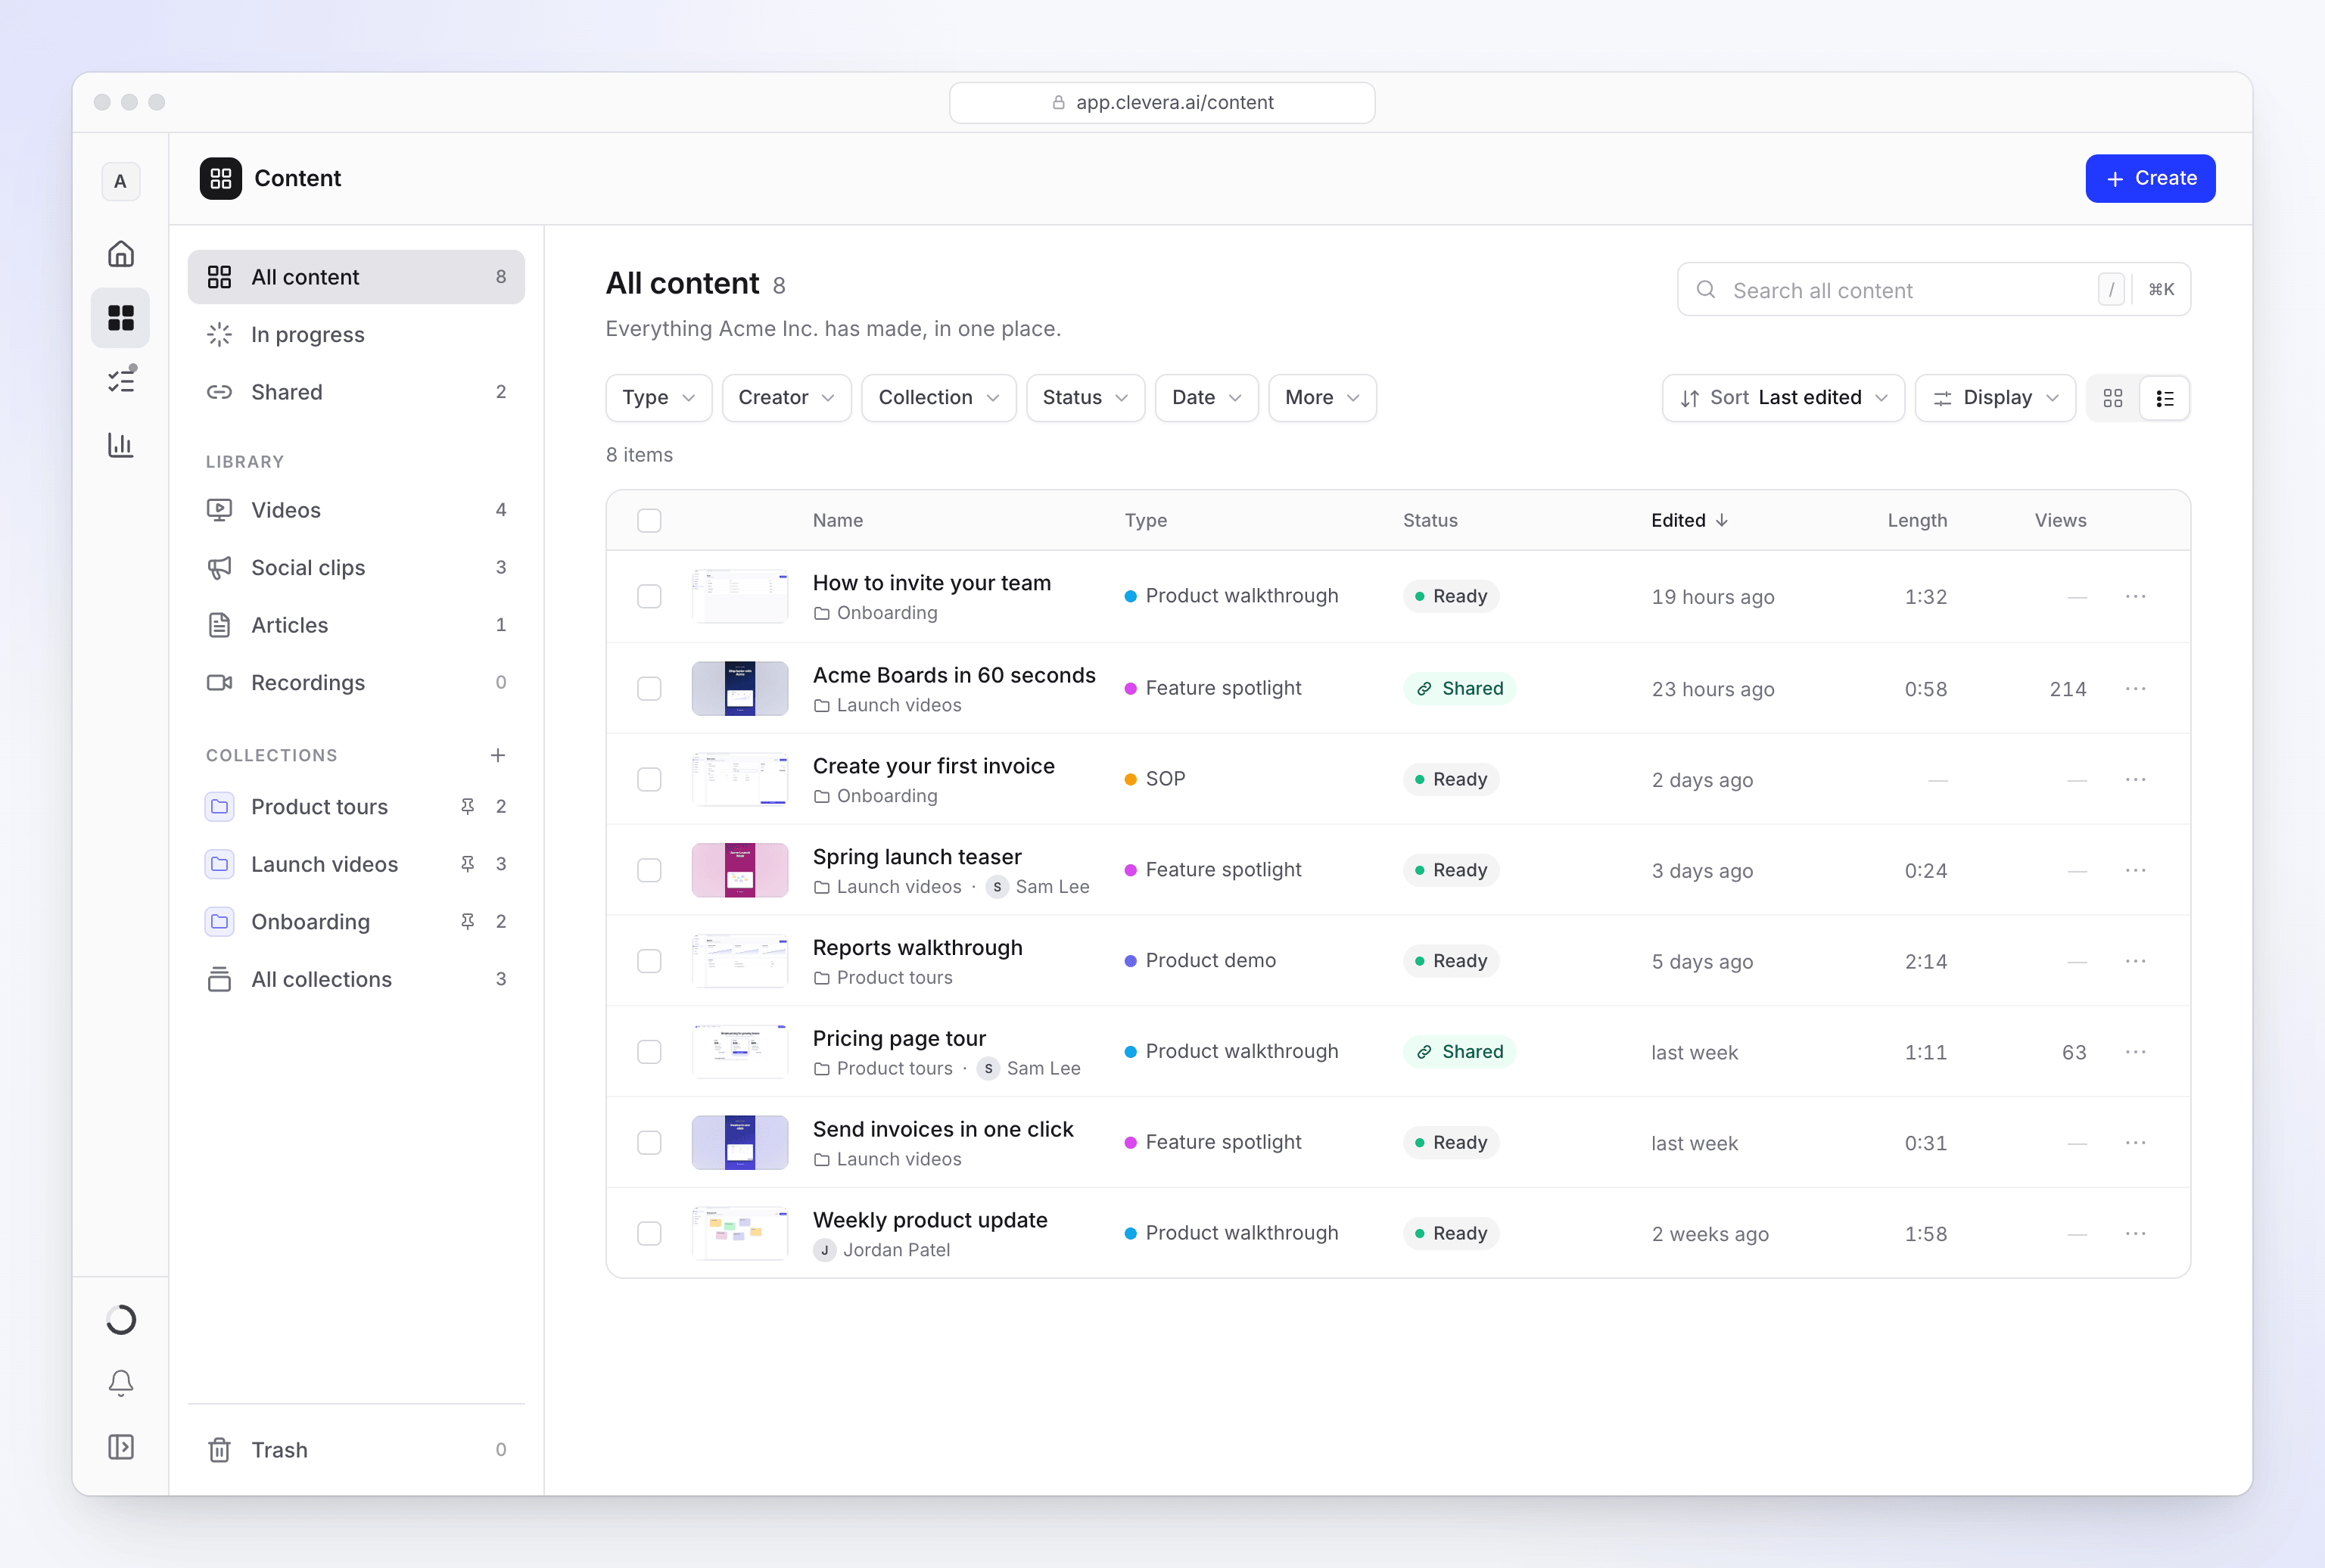Check the Reports walkthrough row

[649, 961]
